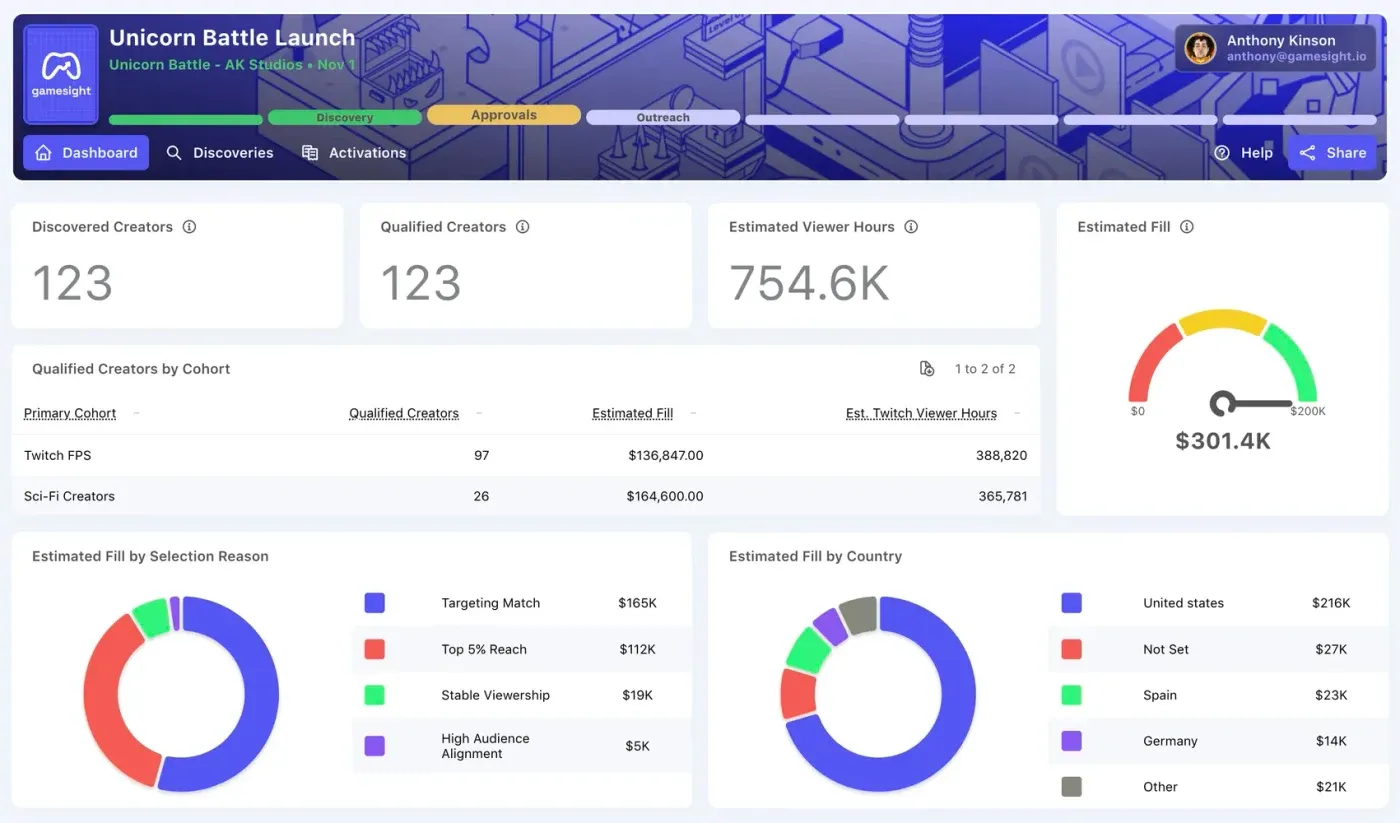Open Help
Screen dimensions: 1400x823
pyautogui.click(x=1243, y=153)
